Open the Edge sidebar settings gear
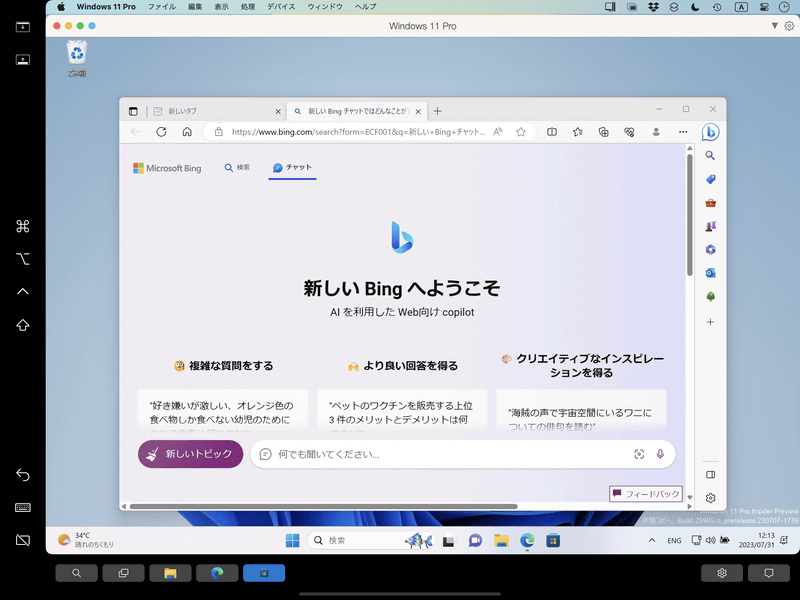 [710, 498]
